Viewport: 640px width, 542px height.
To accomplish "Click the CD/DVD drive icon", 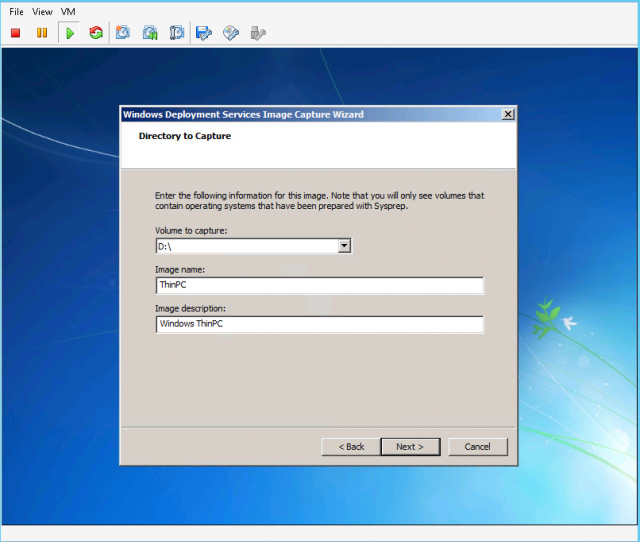I will (231, 33).
